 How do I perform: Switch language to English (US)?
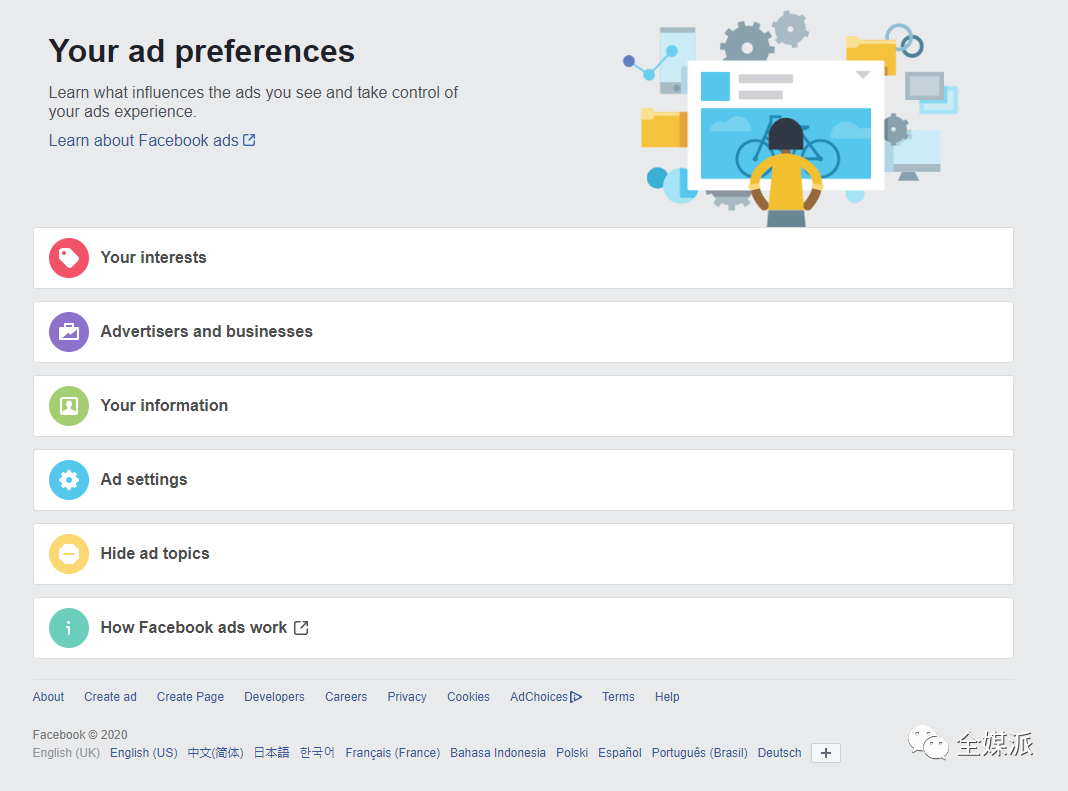(144, 753)
